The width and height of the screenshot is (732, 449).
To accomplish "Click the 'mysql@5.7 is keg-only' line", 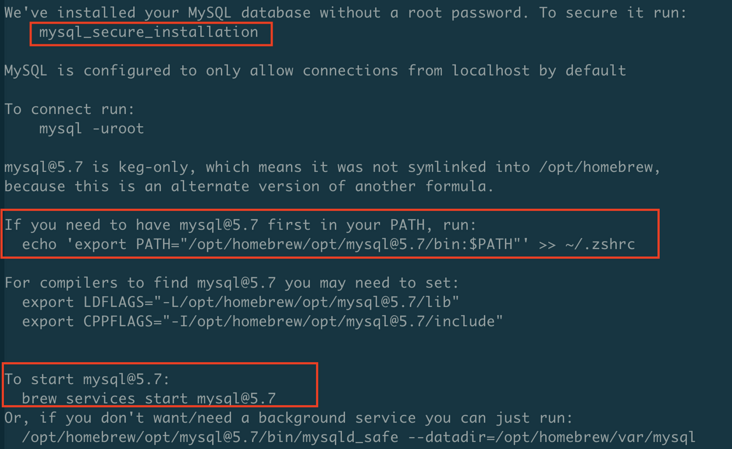I will (332, 167).
